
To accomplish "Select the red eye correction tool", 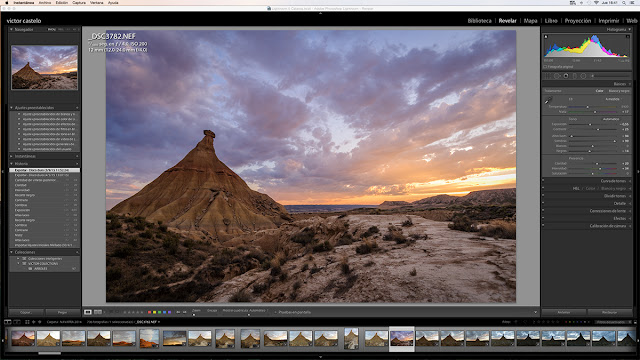I will [566, 76].
